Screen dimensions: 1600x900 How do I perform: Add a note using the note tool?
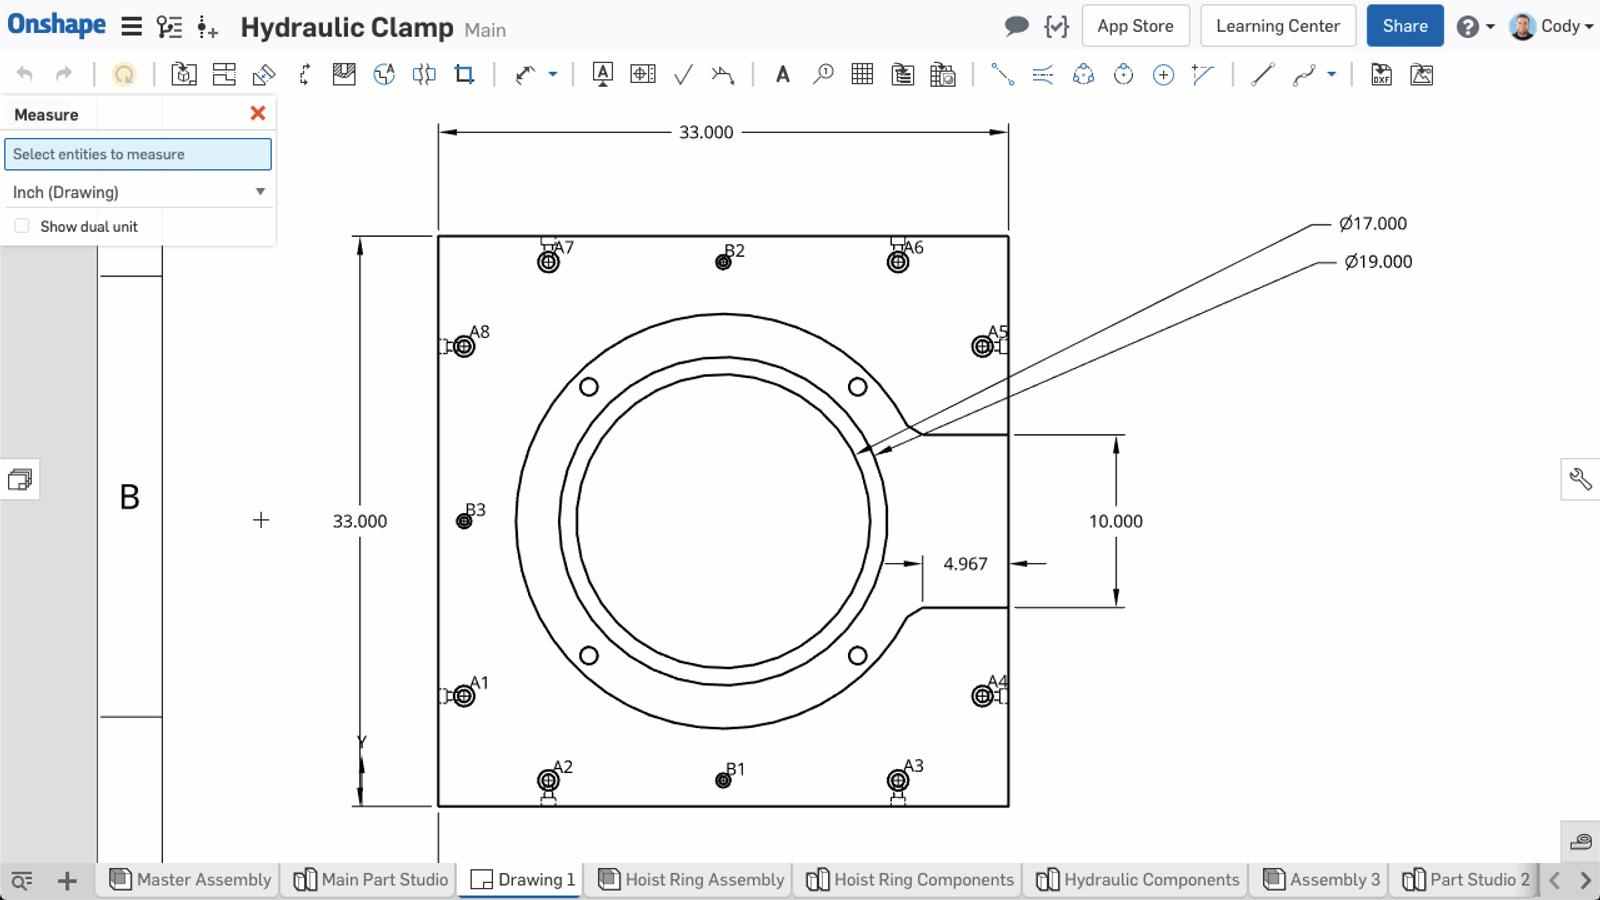click(783, 73)
